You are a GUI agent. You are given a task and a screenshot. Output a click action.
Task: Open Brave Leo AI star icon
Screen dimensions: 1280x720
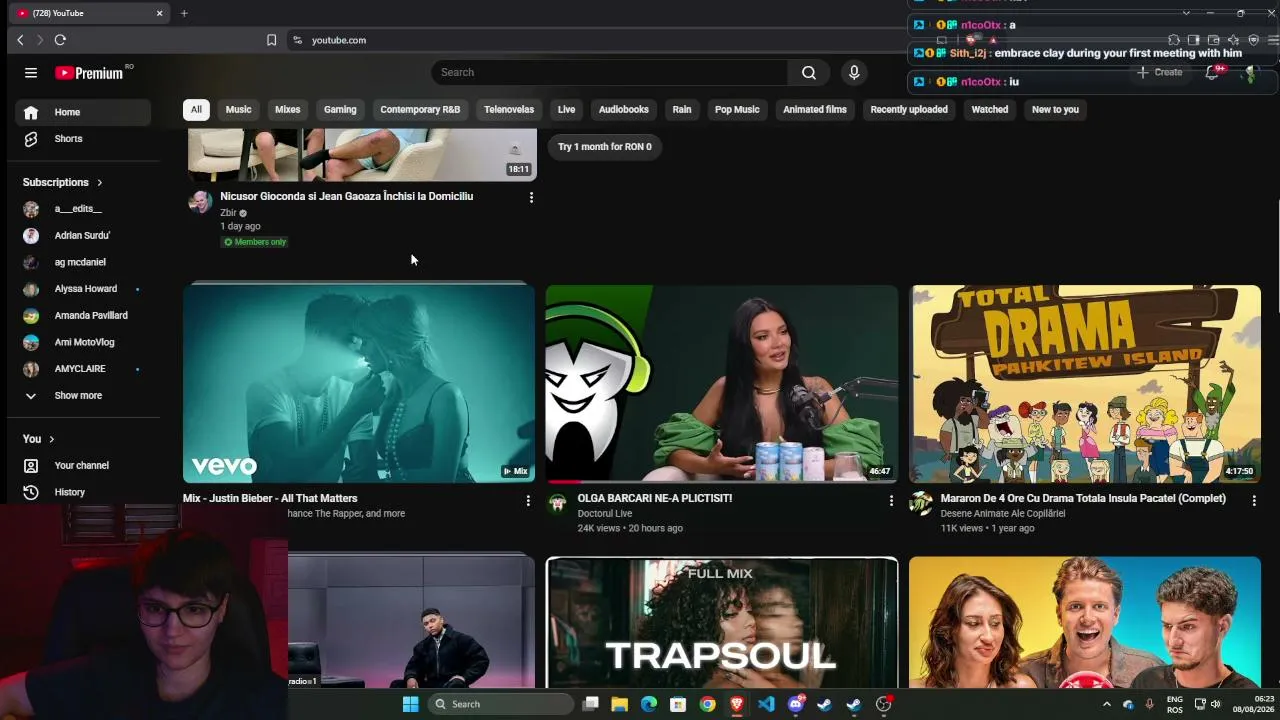click(x=1233, y=40)
